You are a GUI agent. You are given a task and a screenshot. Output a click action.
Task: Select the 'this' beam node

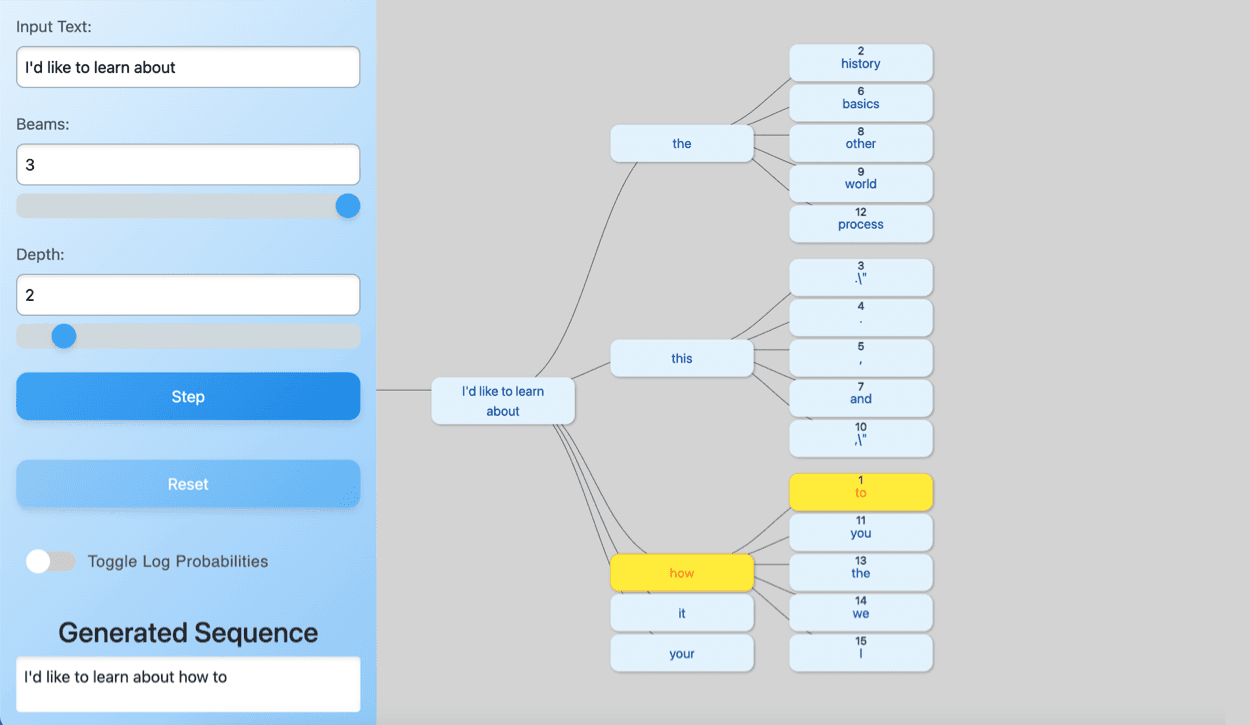tap(681, 358)
